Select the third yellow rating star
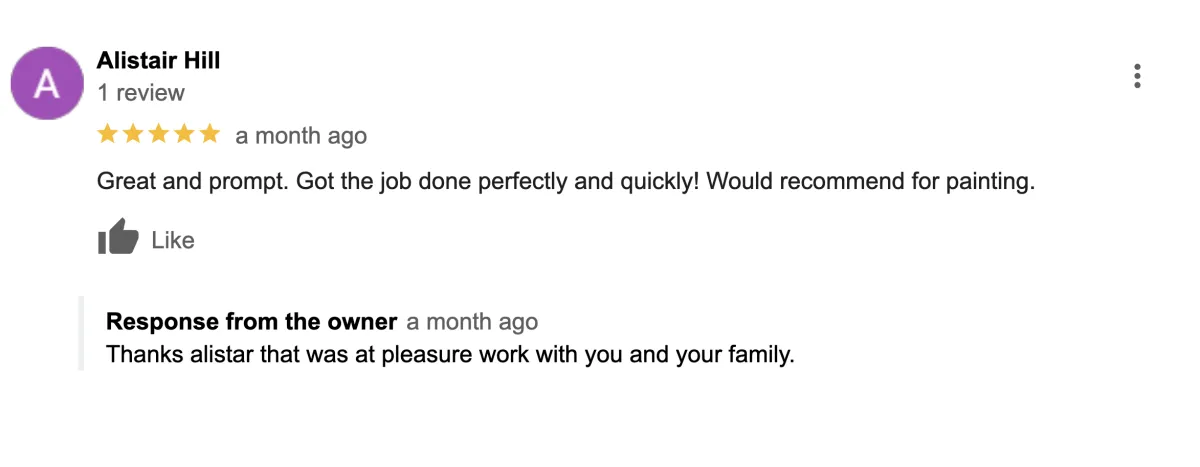This screenshot has width=1200, height=467. (x=158, y=134)
